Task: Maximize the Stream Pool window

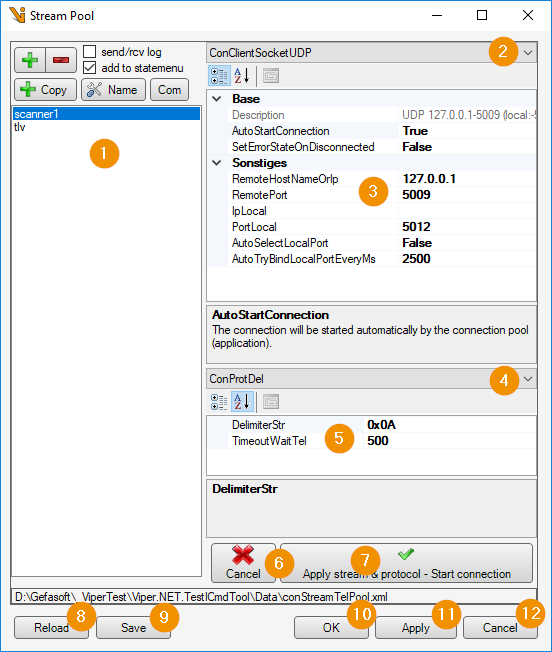Action: pyautogui.click(x=482, y=15)
